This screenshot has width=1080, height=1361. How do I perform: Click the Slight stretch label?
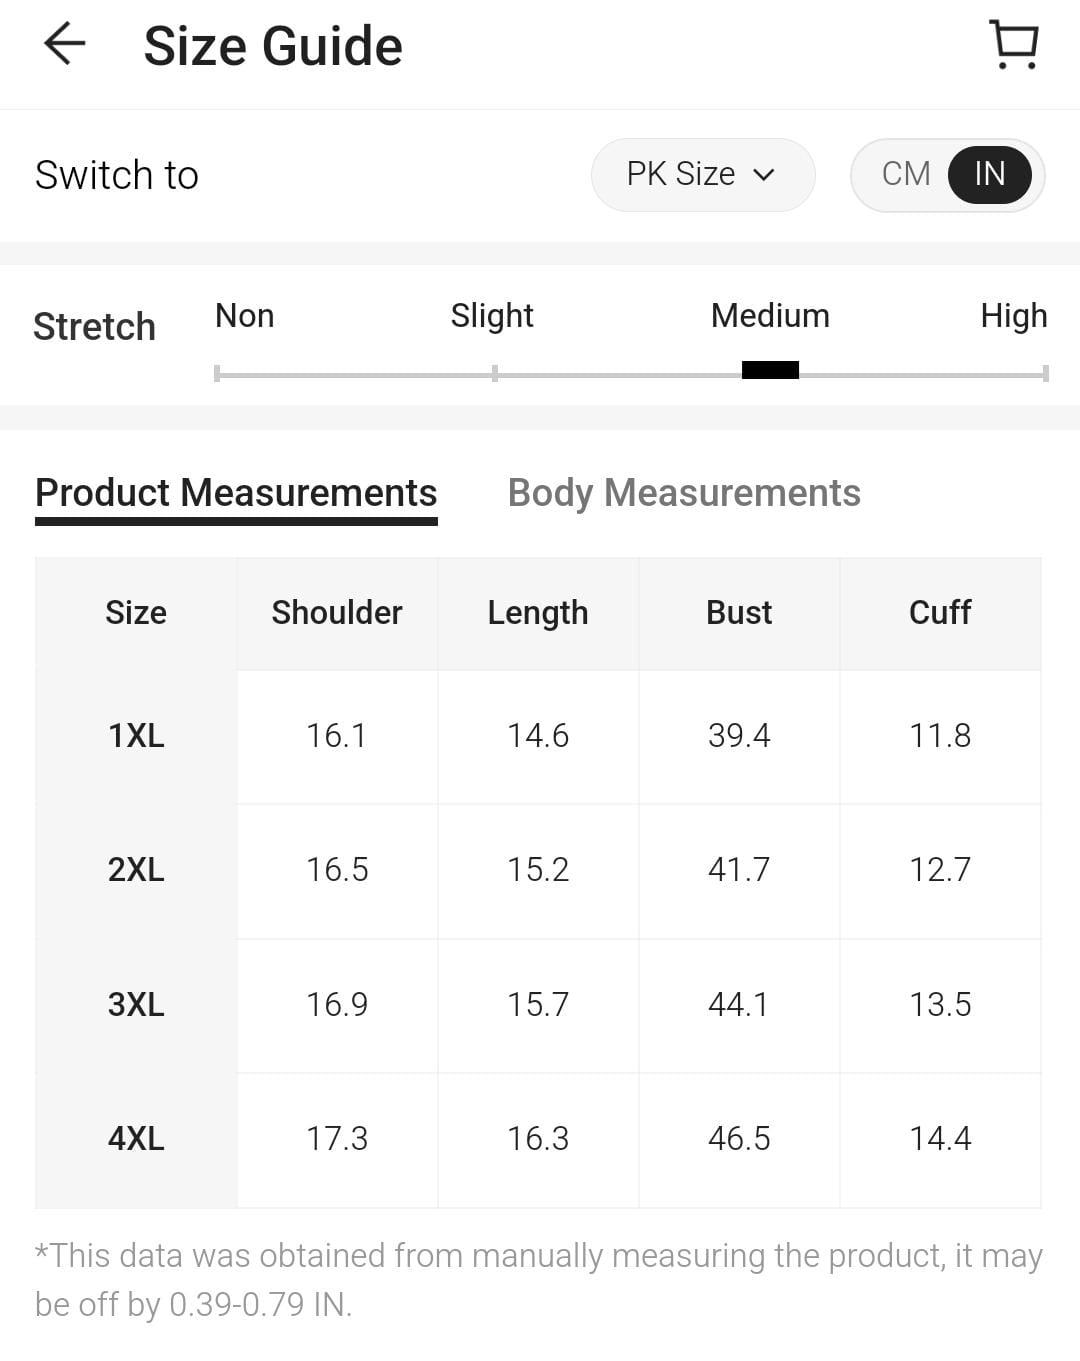pyautogui.click(x=492, y=316)
